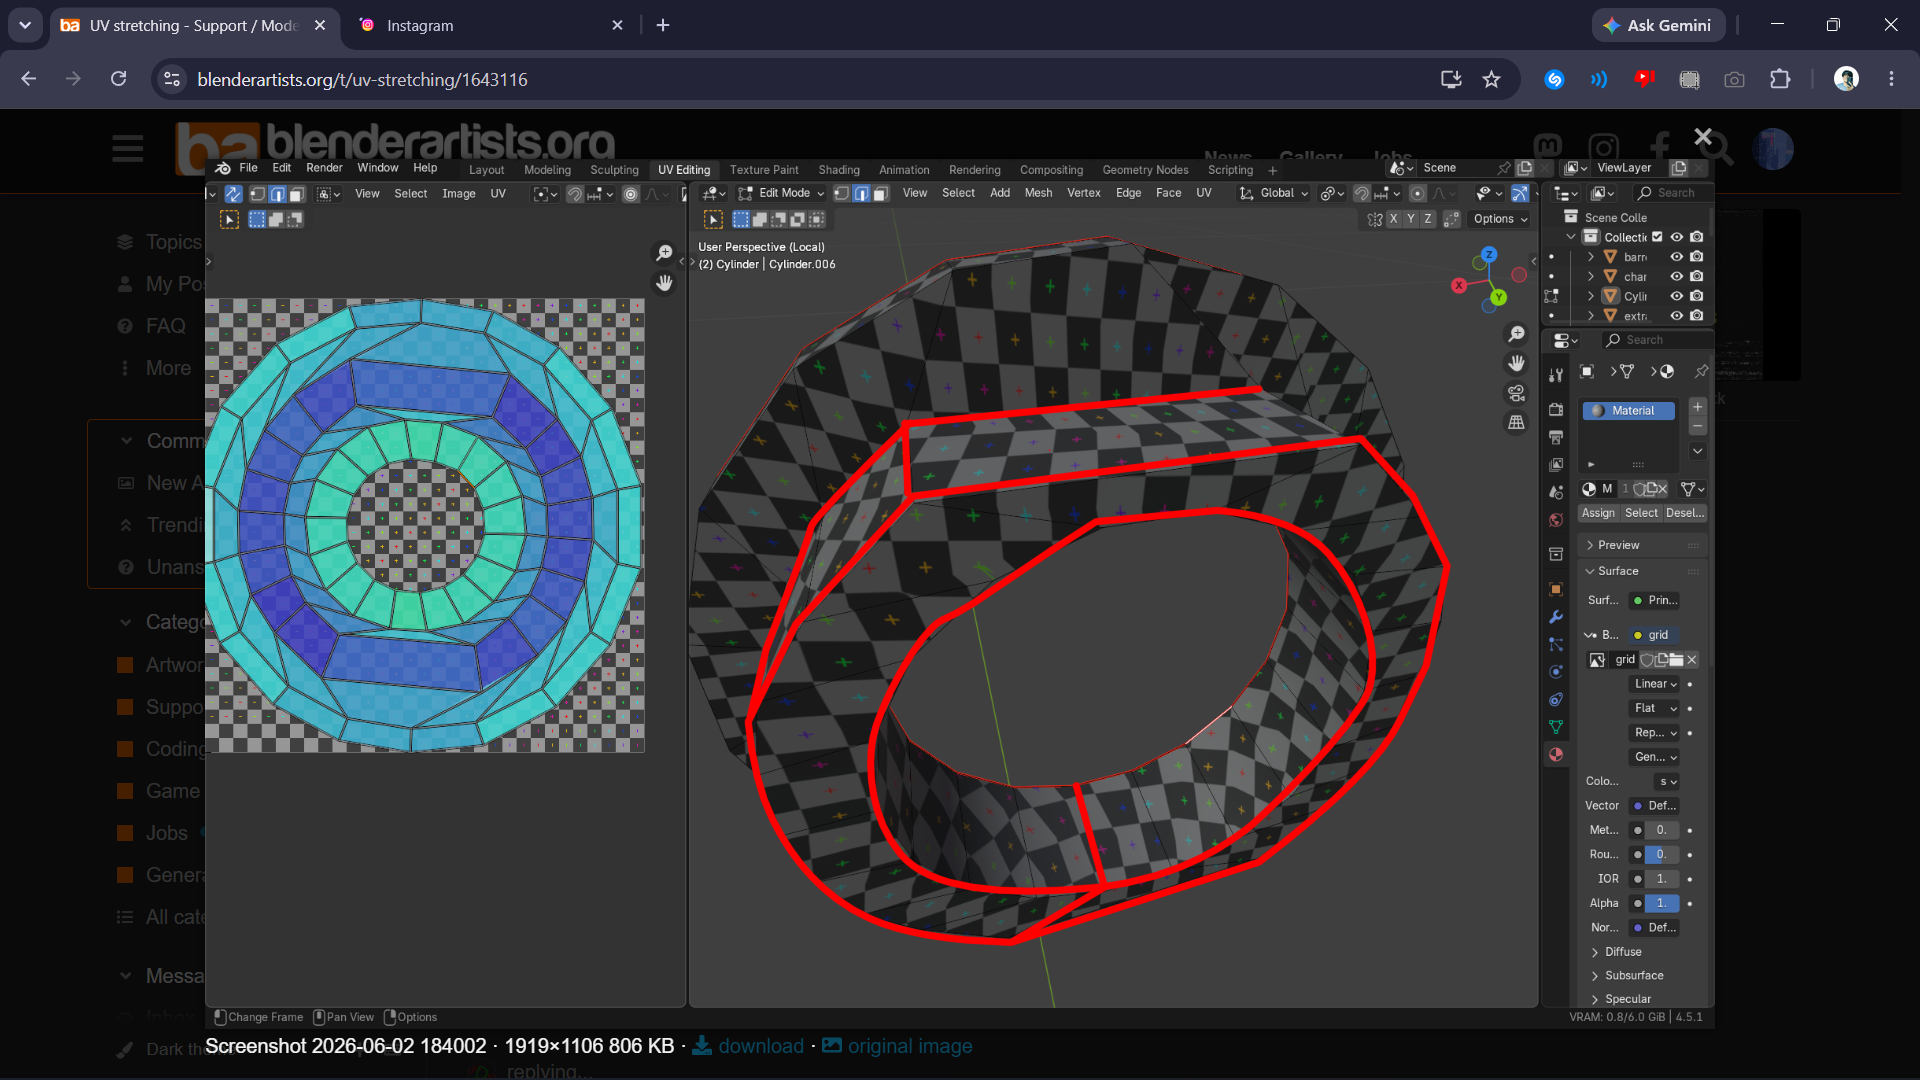
Task: Switch to the Instagram browser tab
Action: coord(490,25)
